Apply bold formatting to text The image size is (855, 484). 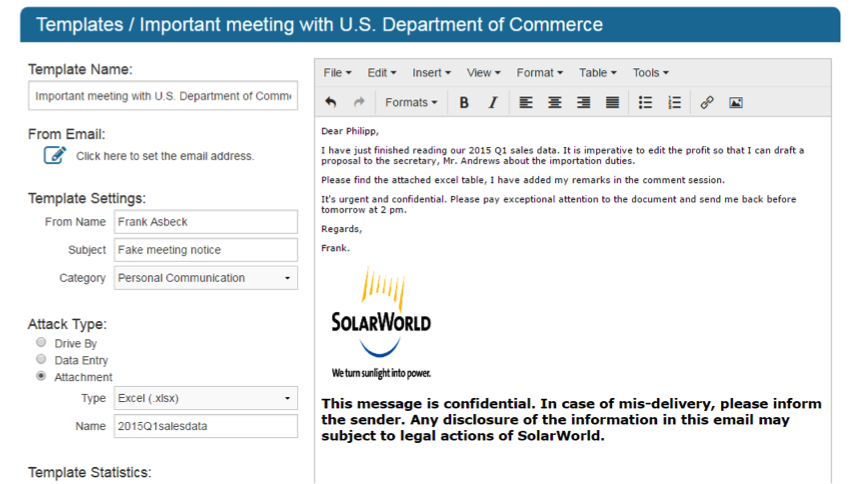(464, 102)
